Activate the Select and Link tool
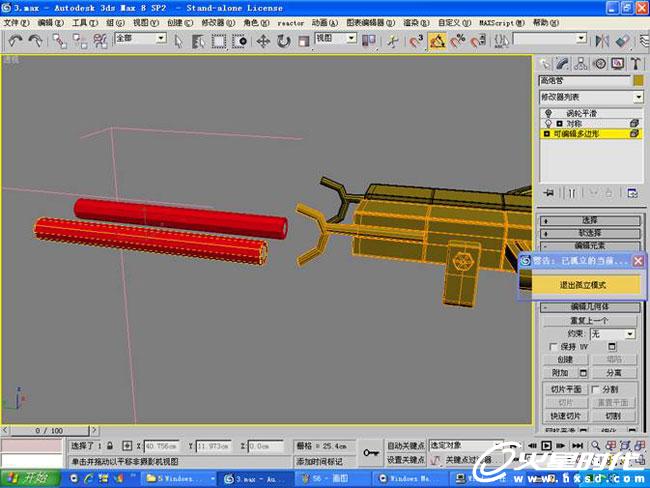The image size is (650, 488). coord(59,41)
